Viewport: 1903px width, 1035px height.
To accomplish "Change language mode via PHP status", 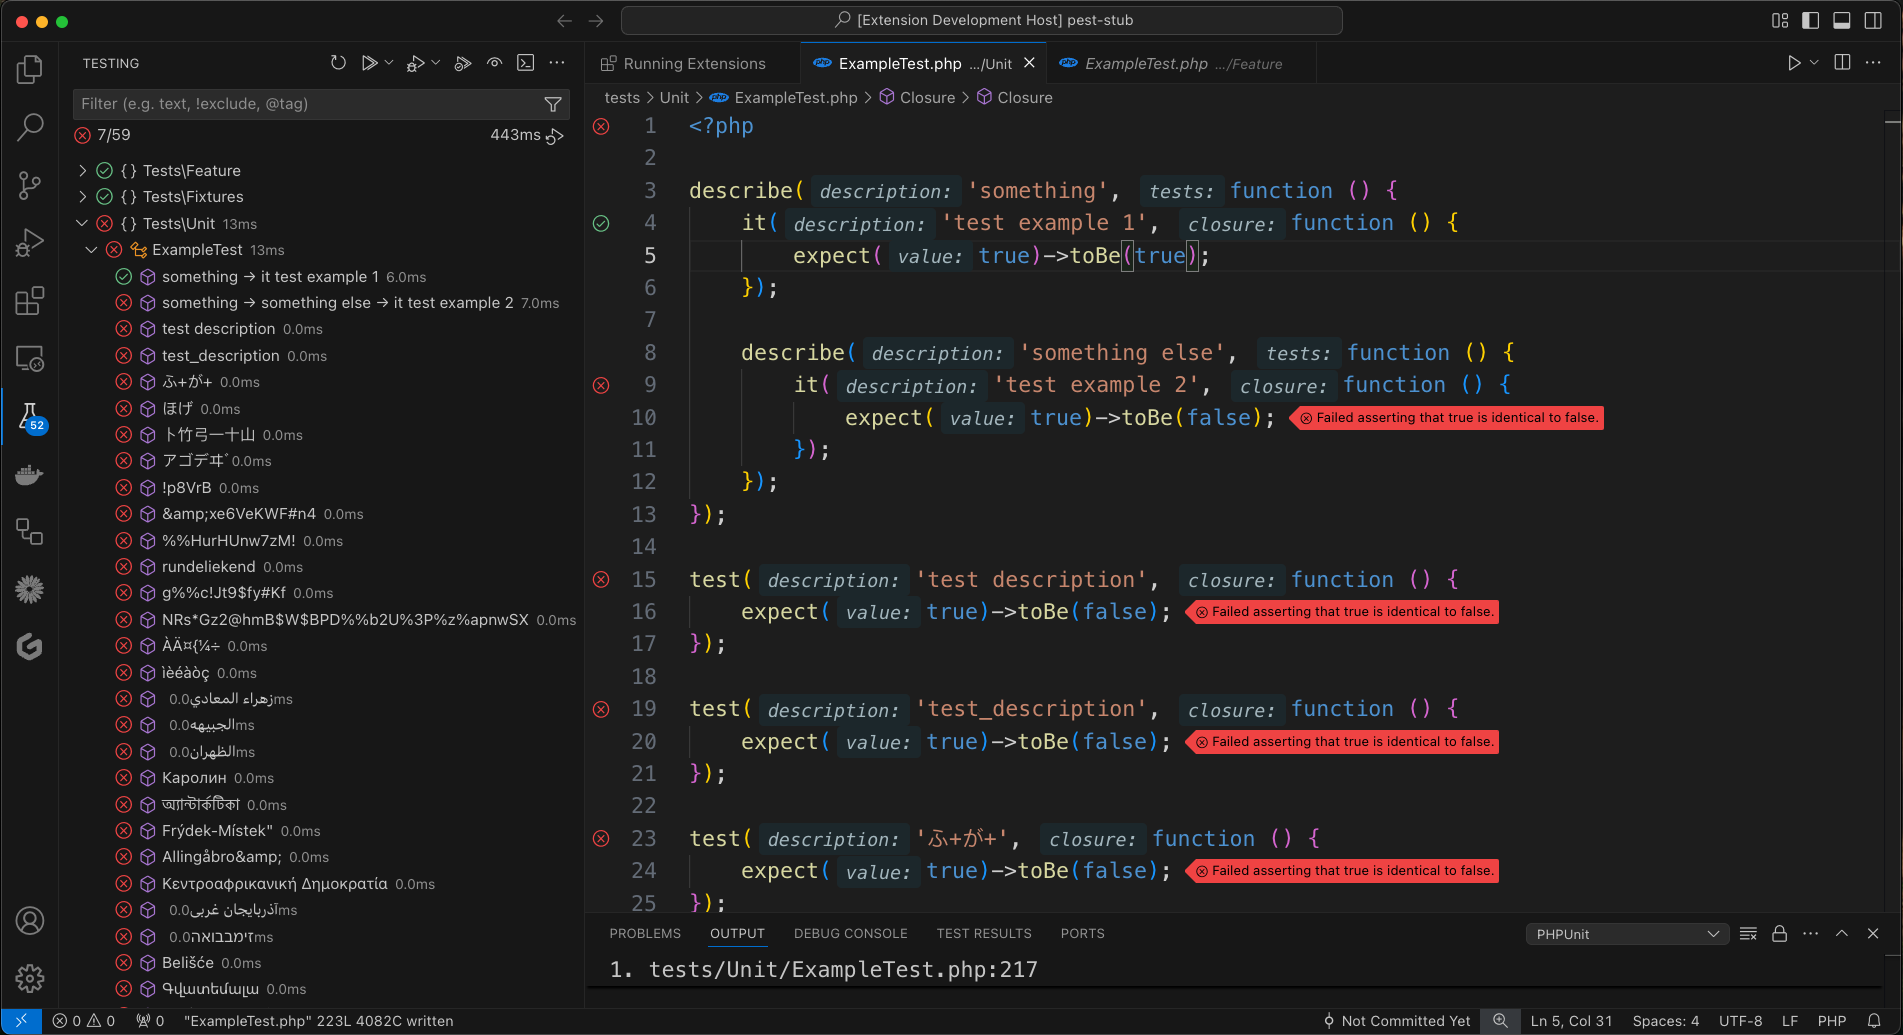I will point(1831,1021).
